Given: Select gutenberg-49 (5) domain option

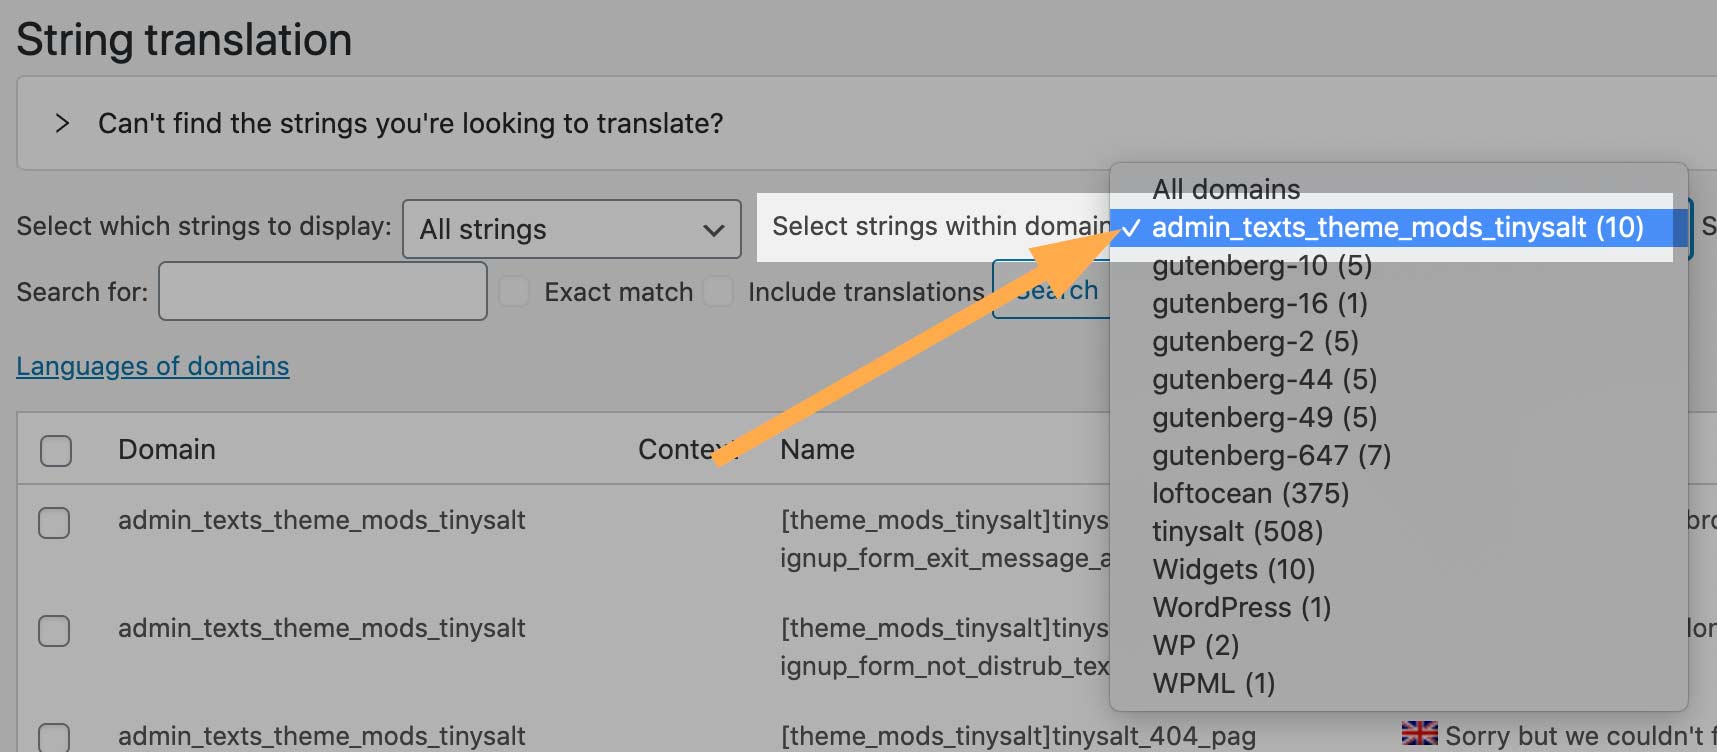Looking at the screenshot, I should [x=1264, y=417].
